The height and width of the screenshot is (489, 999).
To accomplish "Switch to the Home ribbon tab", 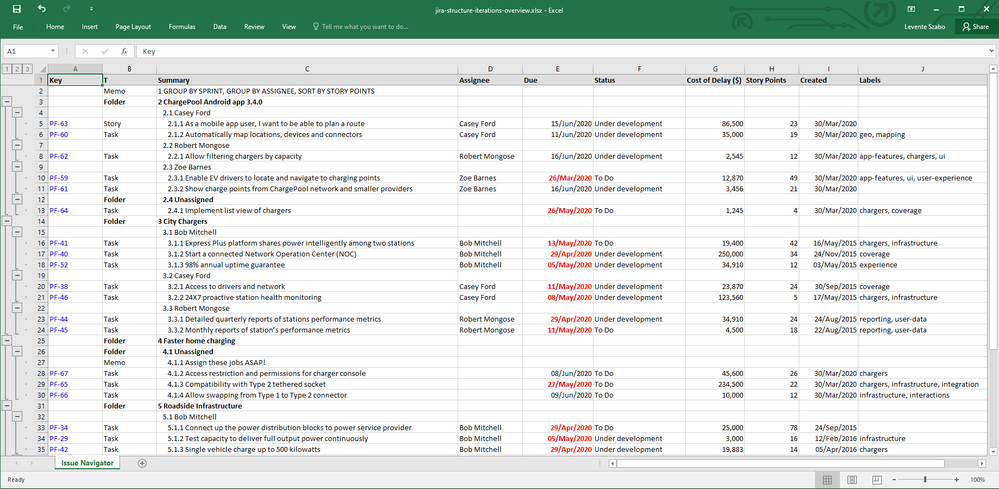I will 55,27.
